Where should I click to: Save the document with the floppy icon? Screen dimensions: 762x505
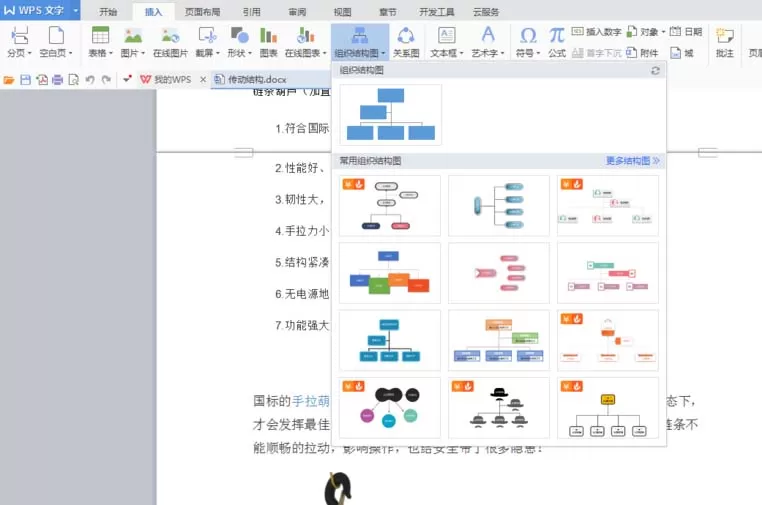25,80
